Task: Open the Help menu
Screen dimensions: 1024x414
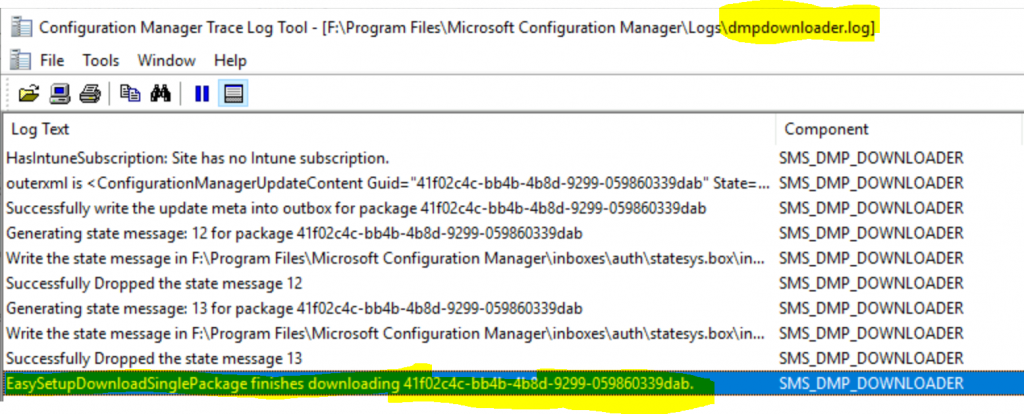Action: point(230,61)
